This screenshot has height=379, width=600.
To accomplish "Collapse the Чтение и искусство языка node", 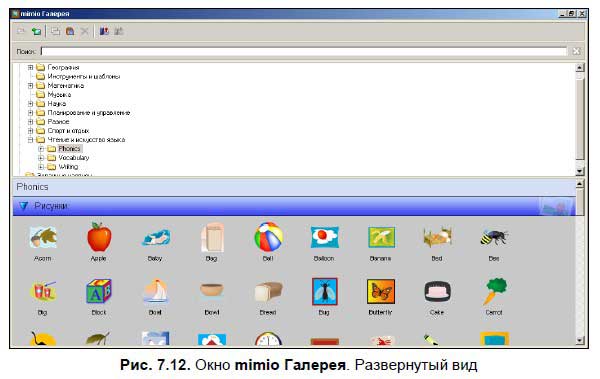I will [x=31, y=140].
